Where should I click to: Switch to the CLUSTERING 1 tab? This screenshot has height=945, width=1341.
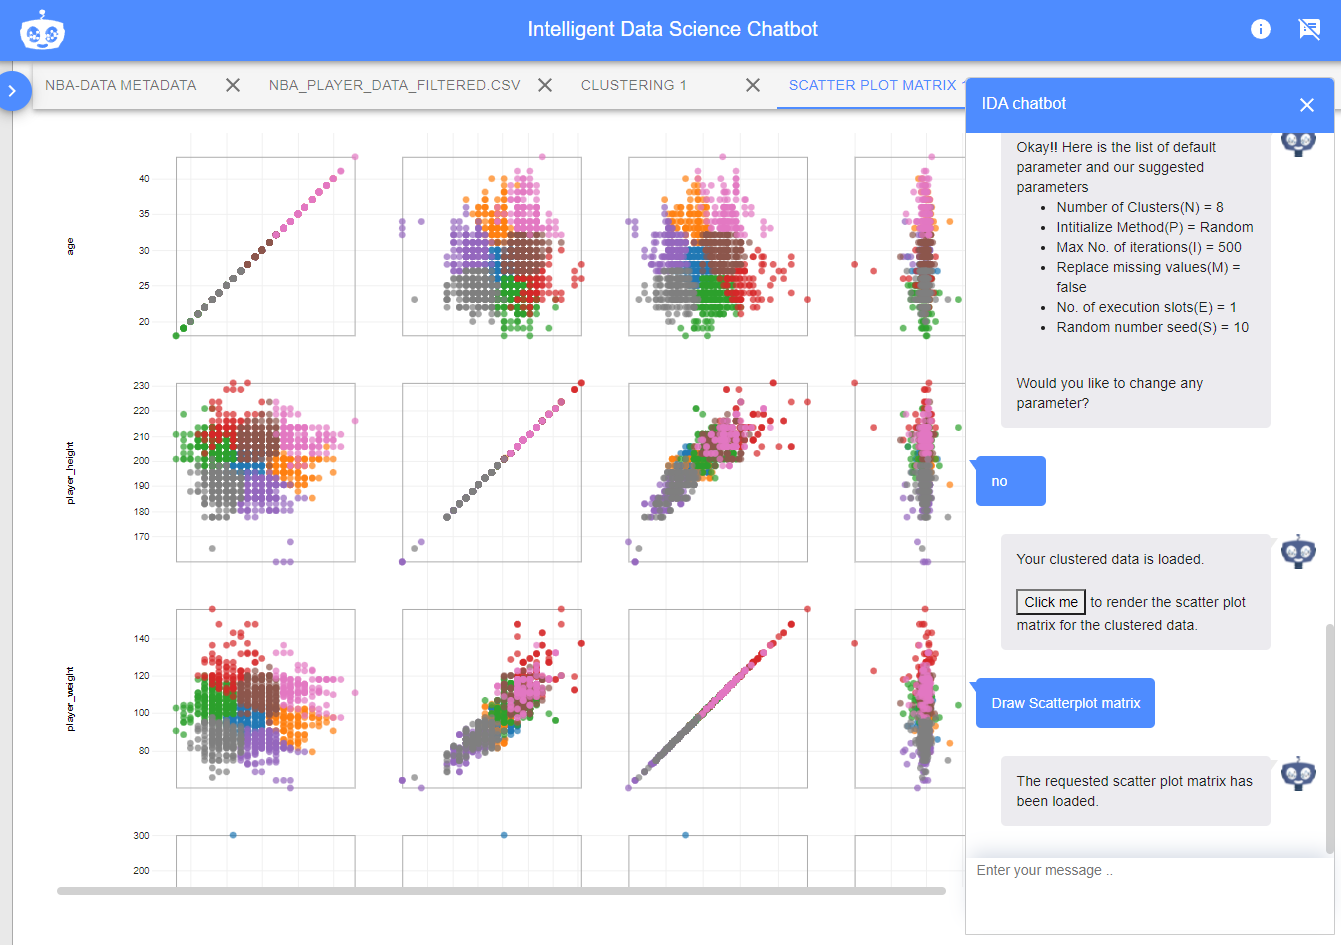[x=634, y=86]
